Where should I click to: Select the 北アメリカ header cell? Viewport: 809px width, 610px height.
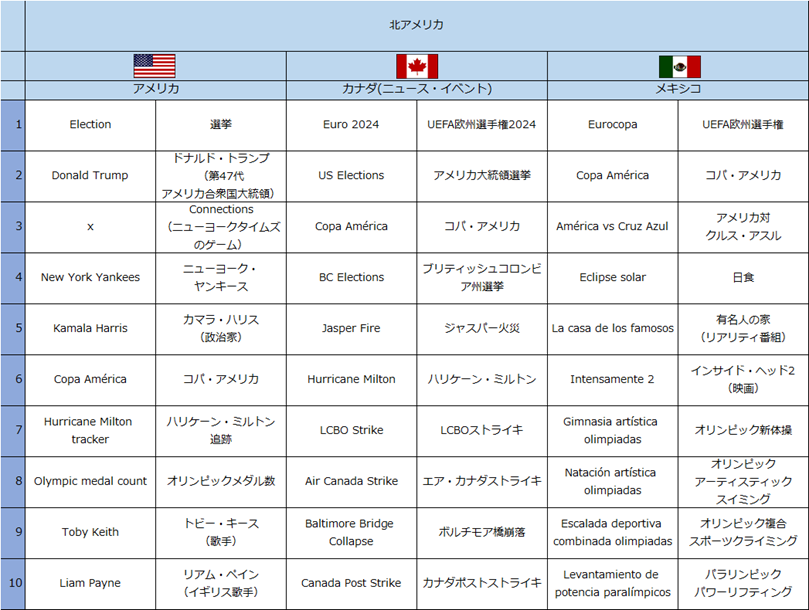click(x=416, y=25)
